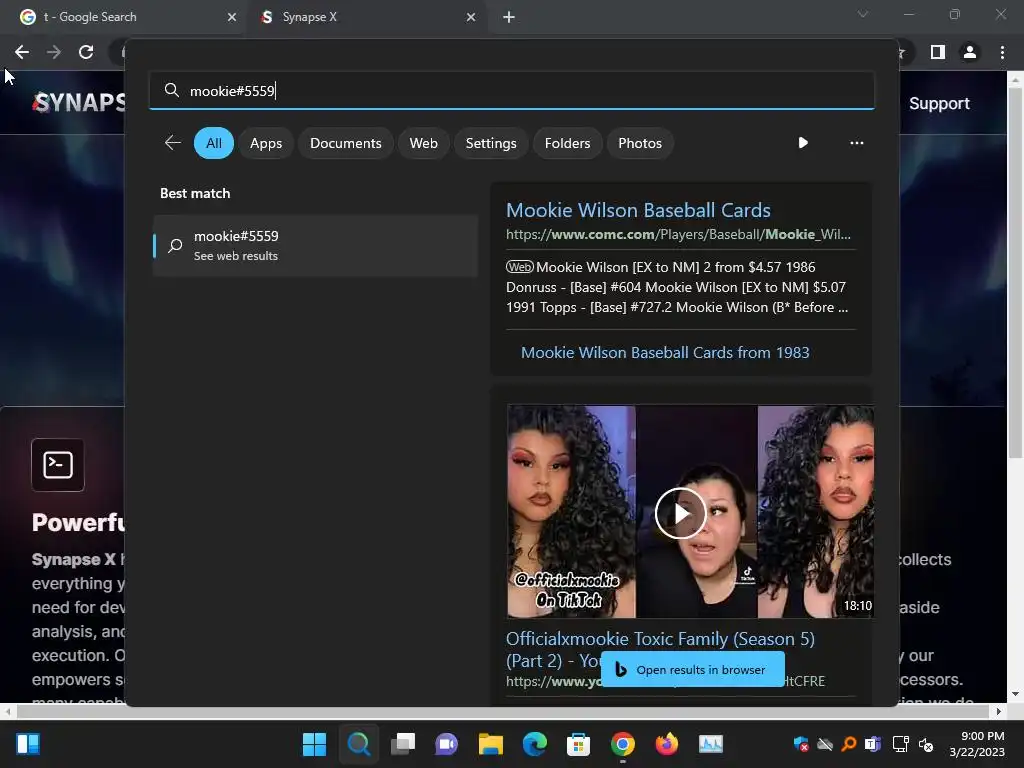1024x768 pixels.
Task: Click the Chrome back navigation arrow
Action: coord(22,52)
